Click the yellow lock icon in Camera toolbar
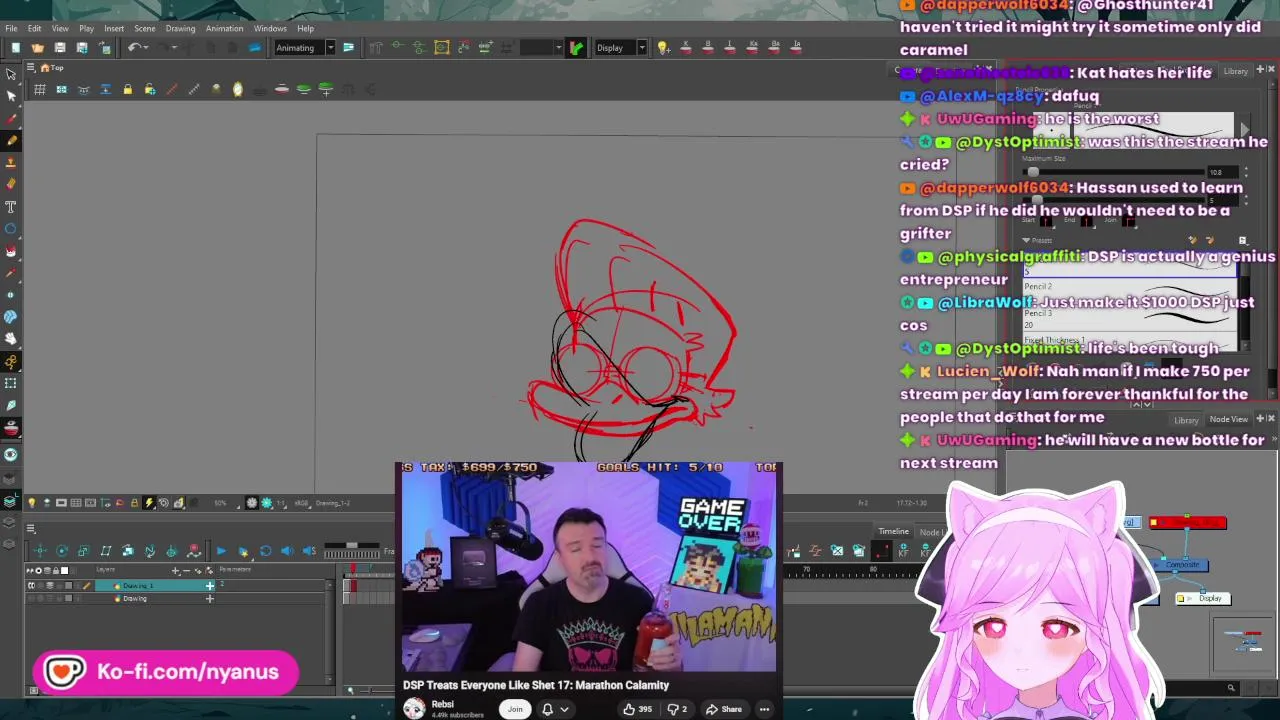This screenshot has height=720, width=1280. (127, 90)
